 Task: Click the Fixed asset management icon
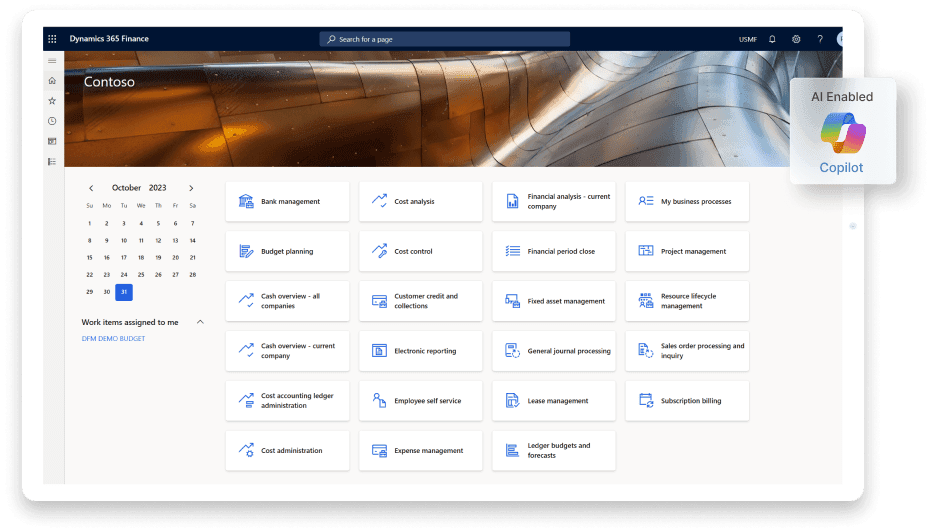512,301
